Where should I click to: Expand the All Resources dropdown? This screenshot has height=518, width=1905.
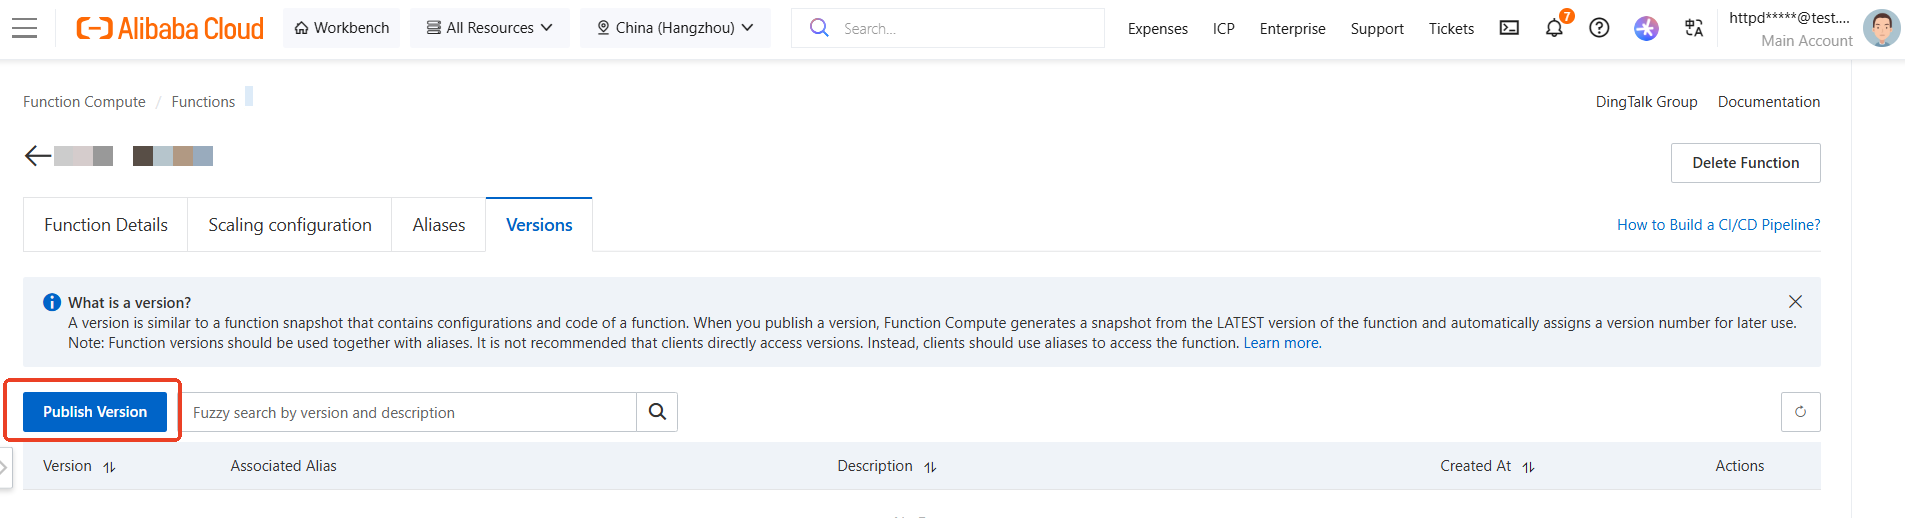[489, 28]
